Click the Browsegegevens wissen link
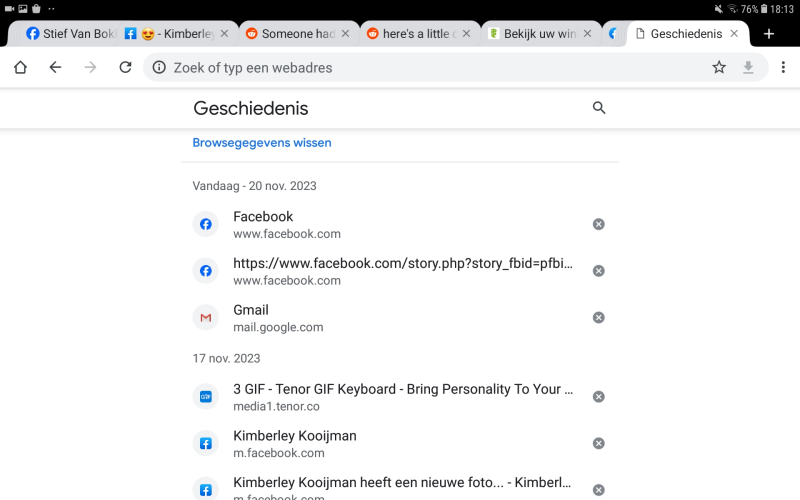Image resolution: width=800 pixels, height=500 pixels. coord(262,143)
